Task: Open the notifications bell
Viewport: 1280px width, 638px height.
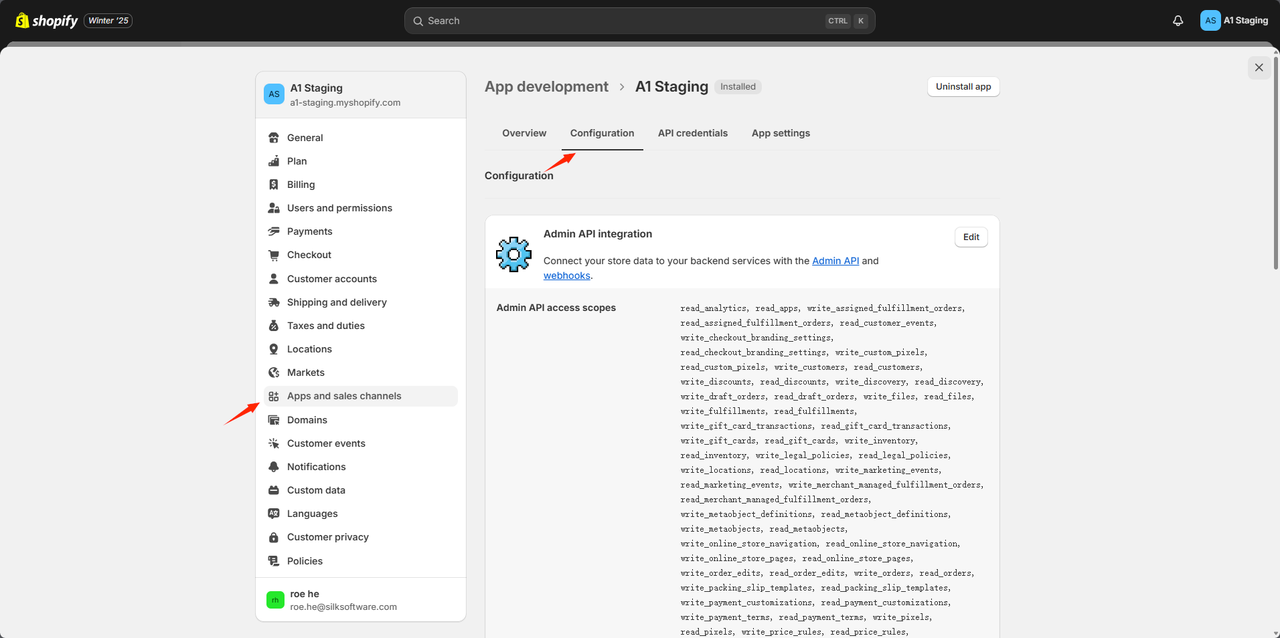Action: (x=1178, y=20)
